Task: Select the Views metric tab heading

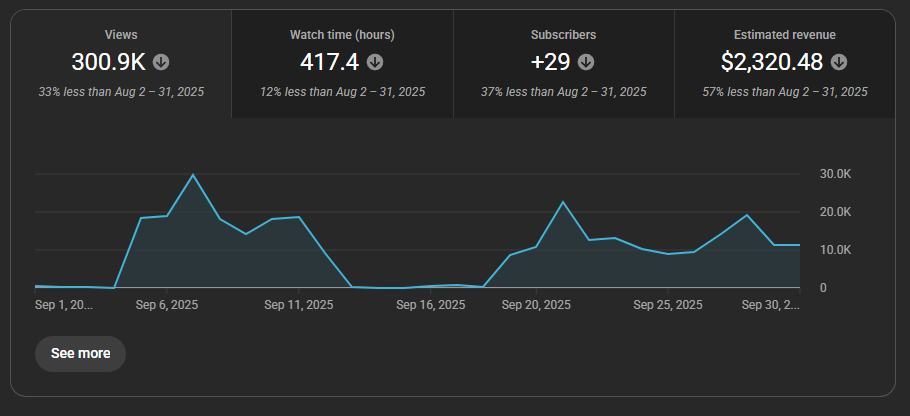Action: pyautogui.click(x=121, y=35)
